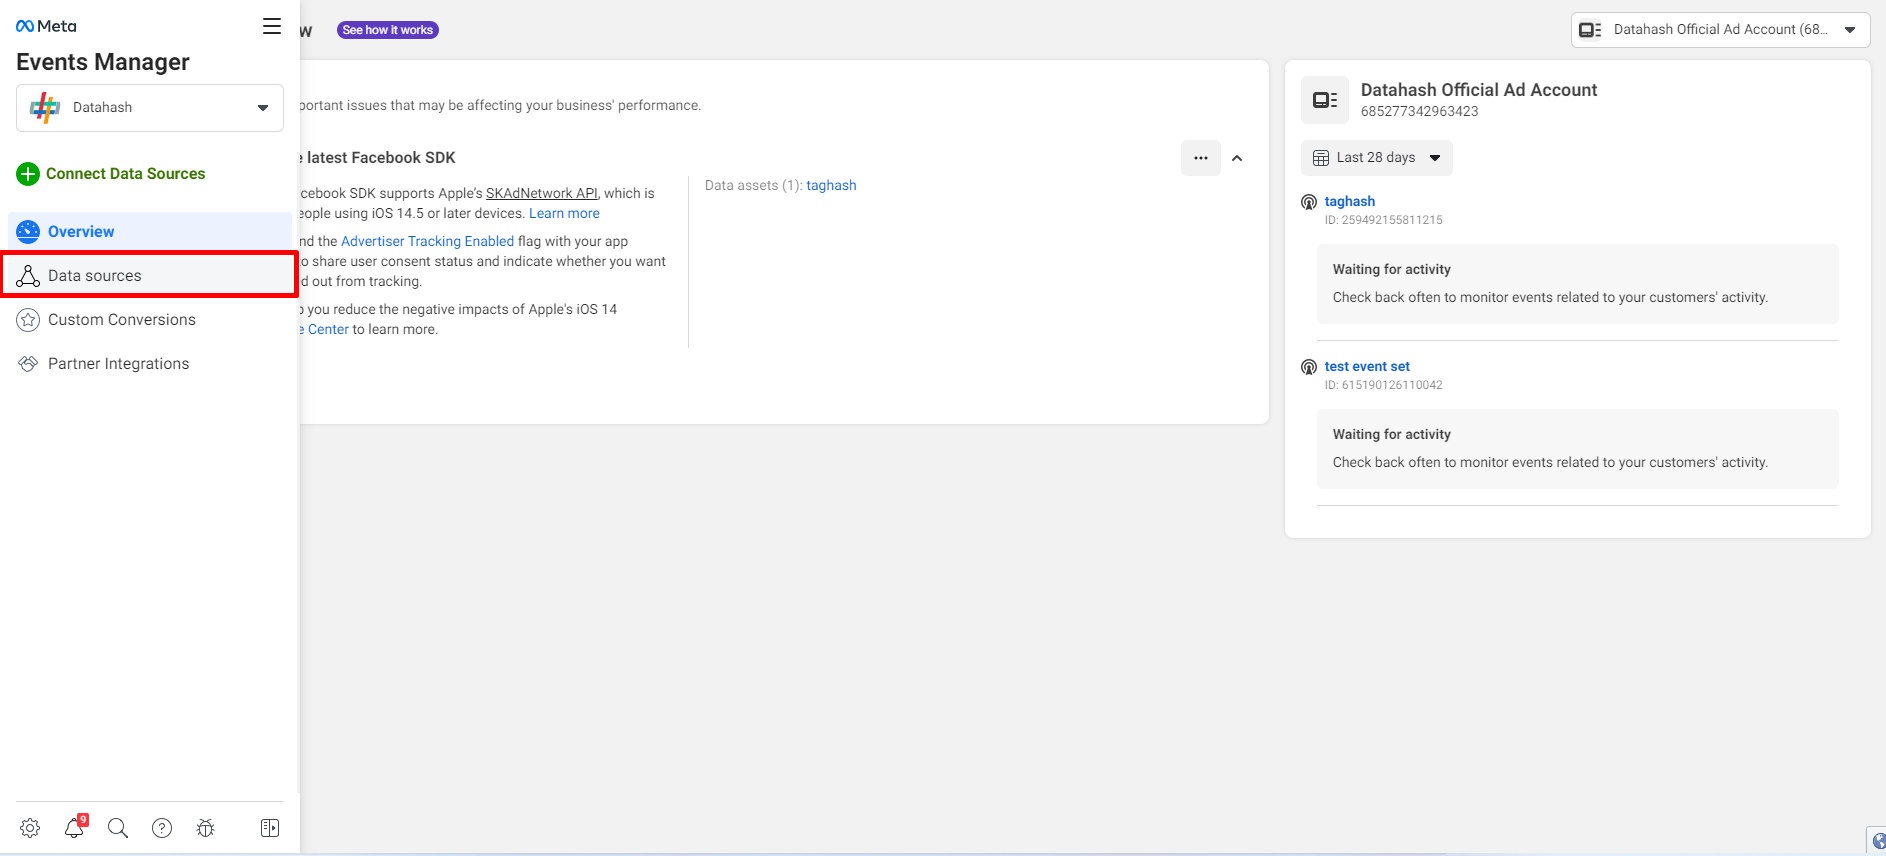1886x856 pixels.
Task: Open notifications bell icon
Action: (74, 828)
